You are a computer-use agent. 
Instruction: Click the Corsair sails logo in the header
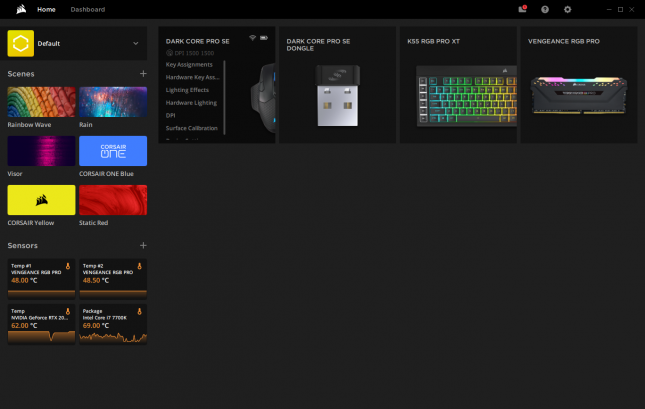click(21, 9)
